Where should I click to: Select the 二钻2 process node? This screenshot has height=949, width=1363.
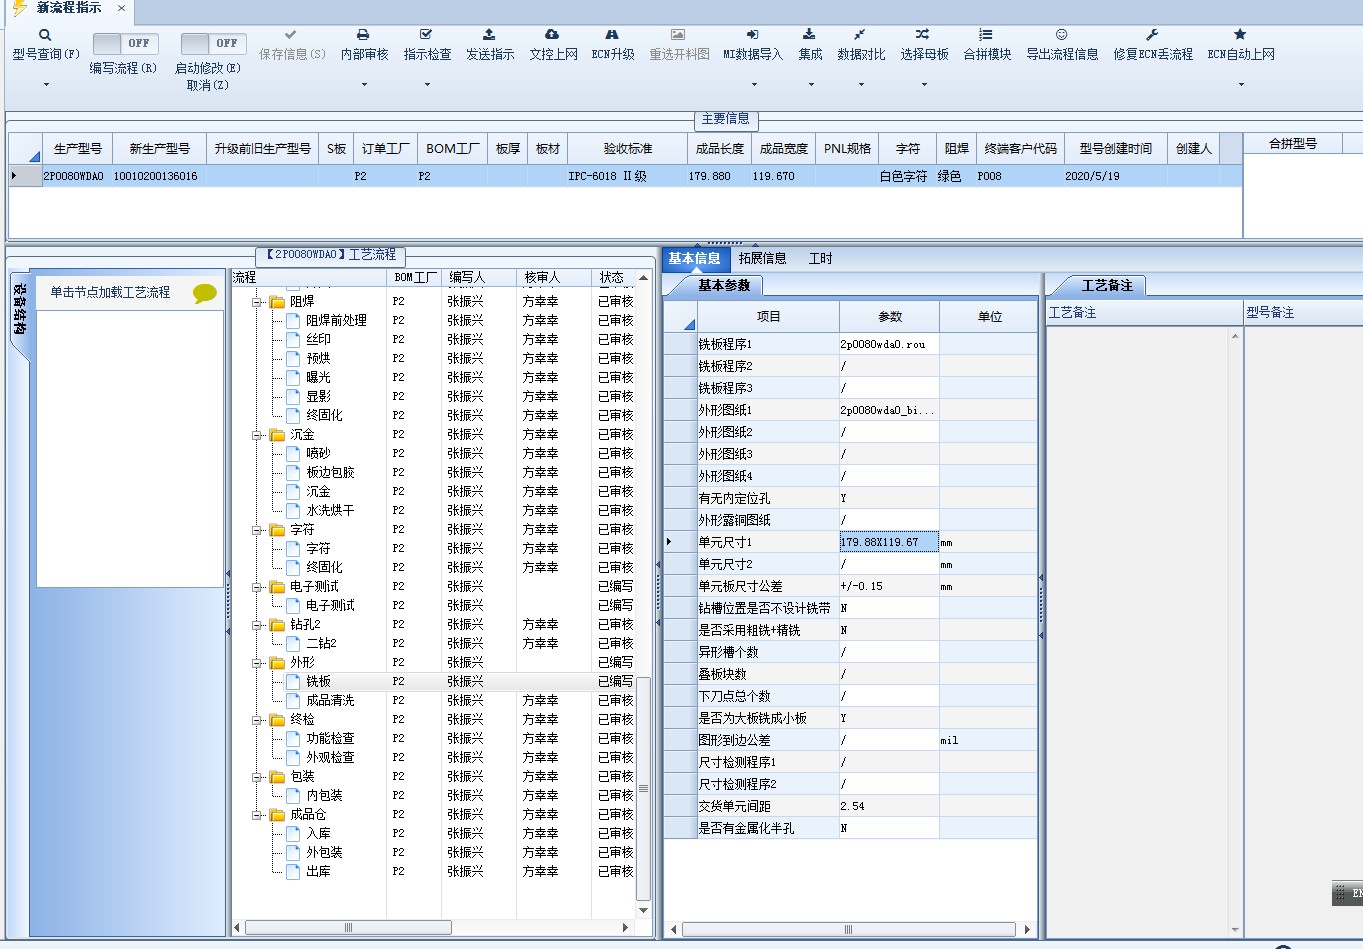[321, 643]
